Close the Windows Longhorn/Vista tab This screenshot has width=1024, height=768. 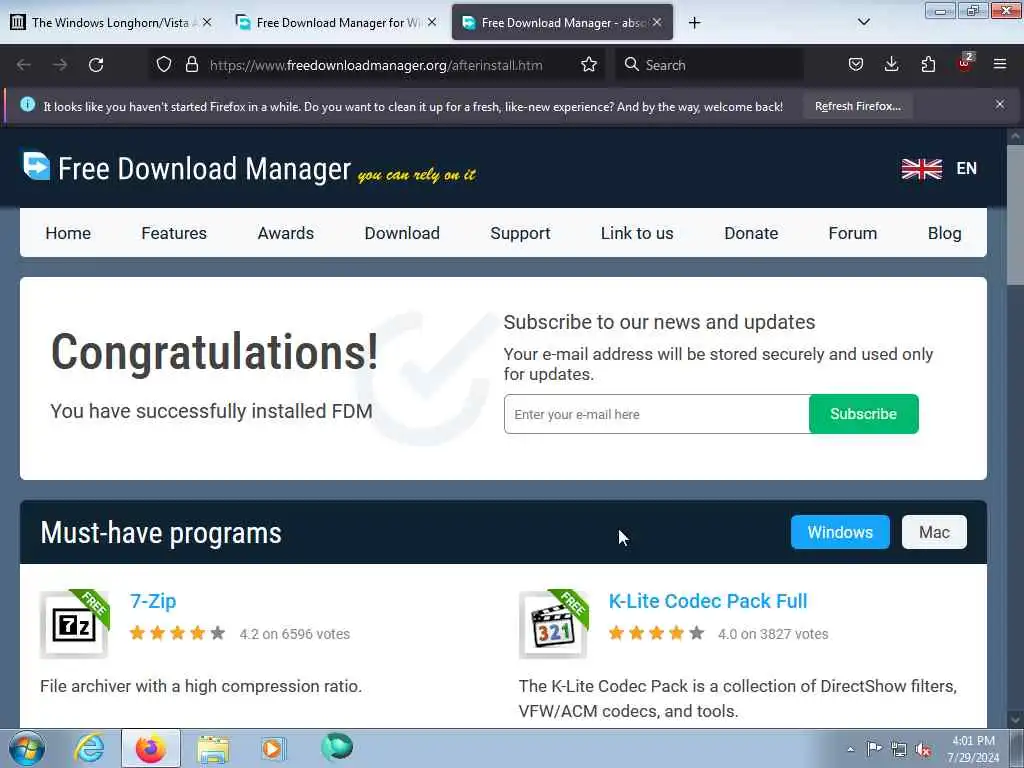(x=207, y=22)
